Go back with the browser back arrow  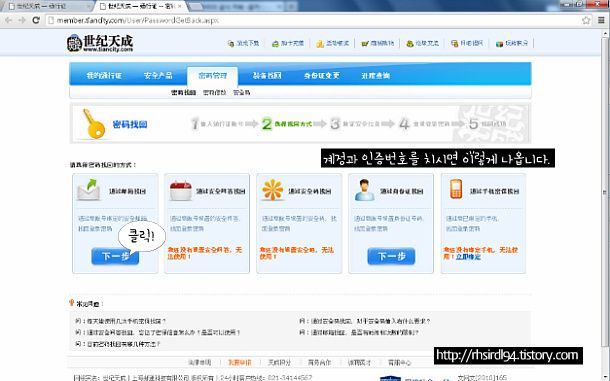click(x=9, y=20)
